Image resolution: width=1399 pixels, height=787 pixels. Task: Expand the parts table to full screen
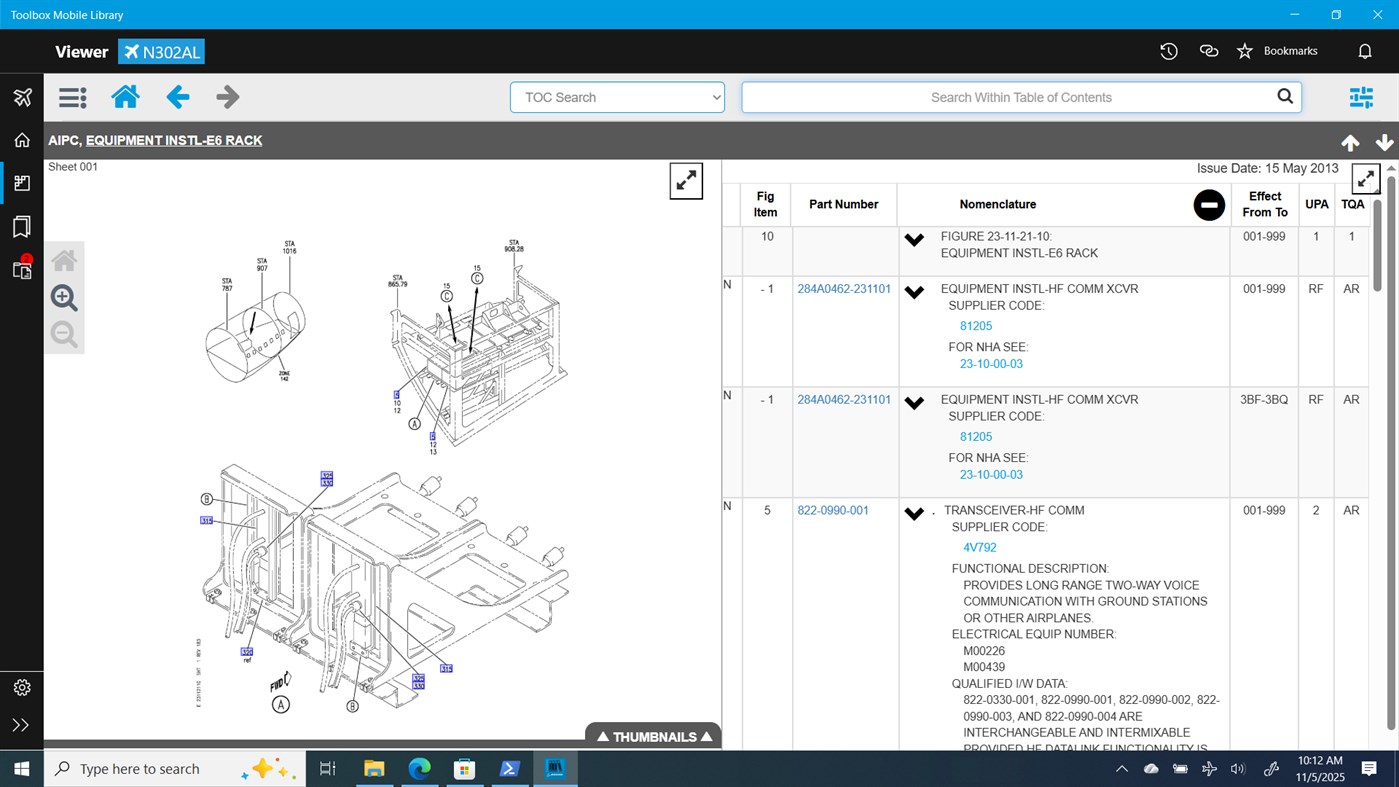pyautogui.click(x=1364, y=179)
